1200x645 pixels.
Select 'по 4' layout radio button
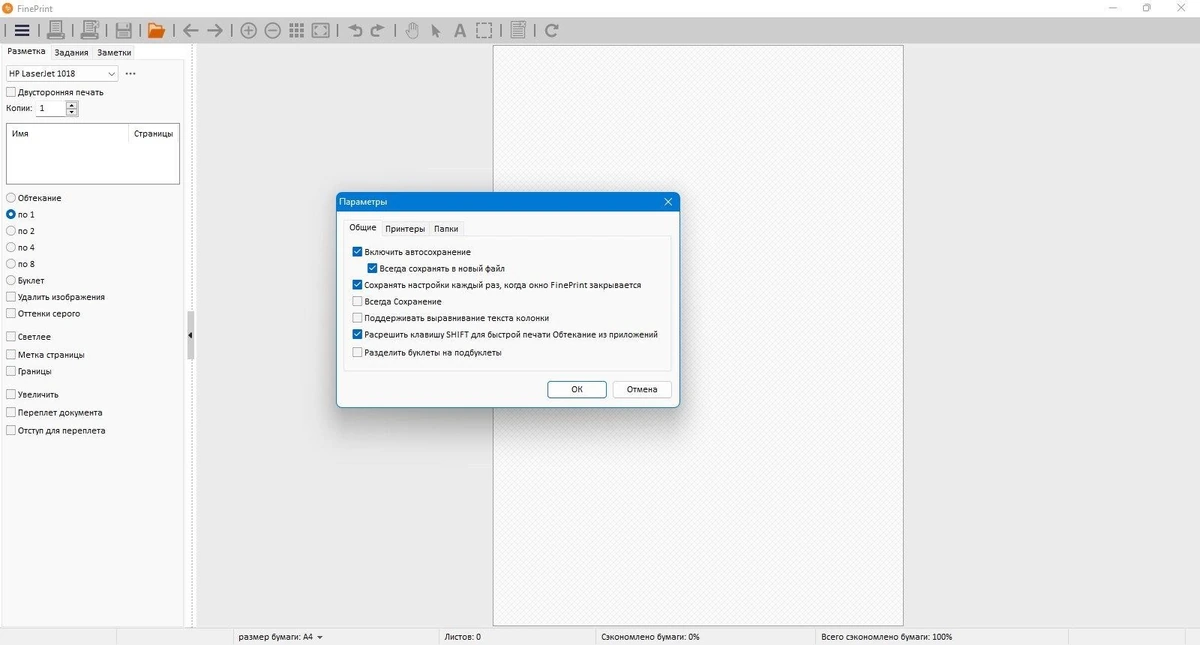click(x=11, y=247)
